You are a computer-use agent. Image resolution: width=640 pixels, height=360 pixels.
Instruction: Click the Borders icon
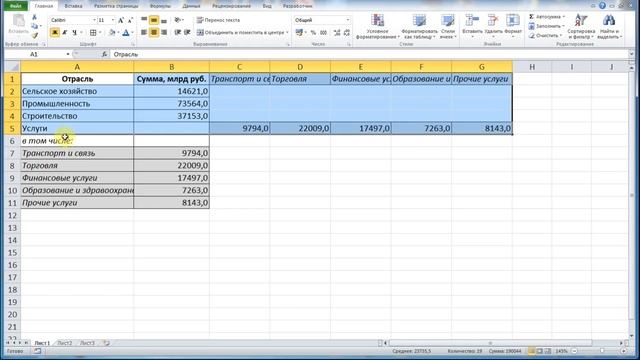point(93,32)
